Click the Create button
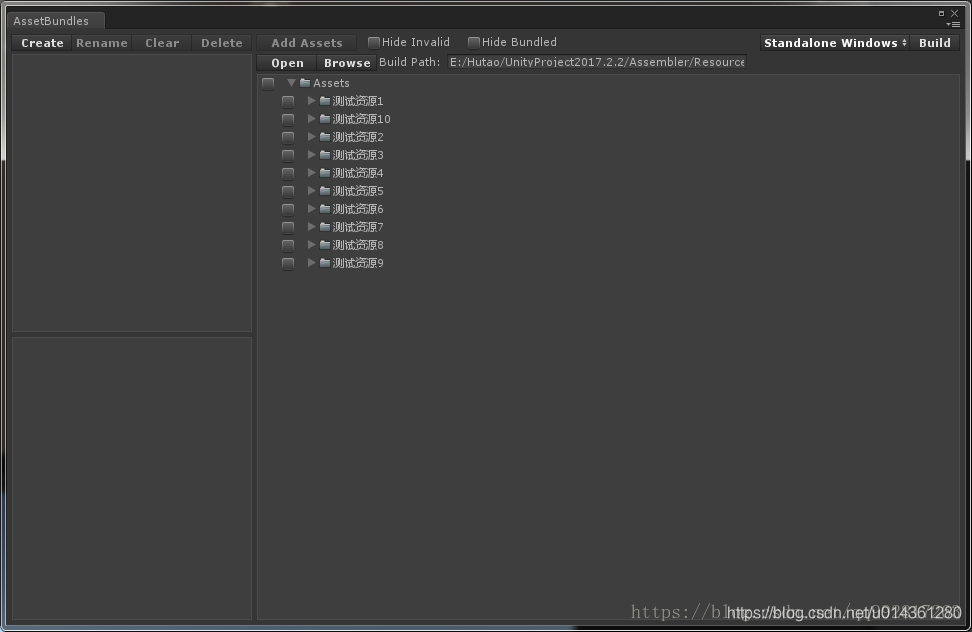This screenshot has height=632, width=972. click(x=42, y=43)
